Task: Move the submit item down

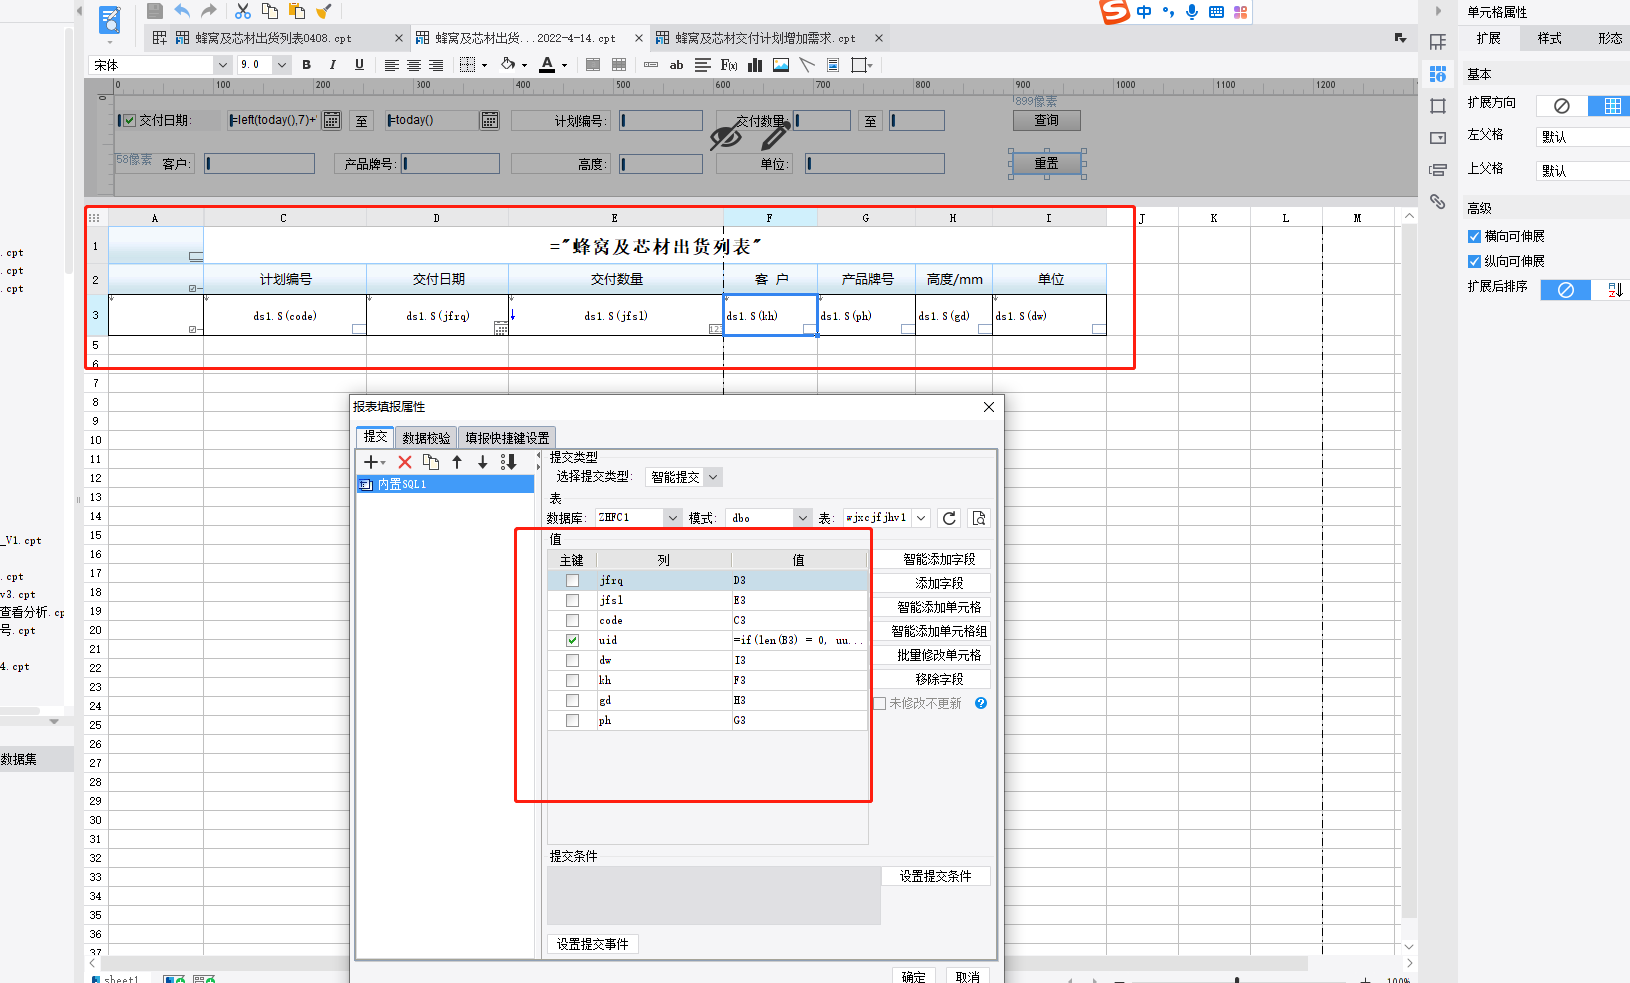Action: 482,462
